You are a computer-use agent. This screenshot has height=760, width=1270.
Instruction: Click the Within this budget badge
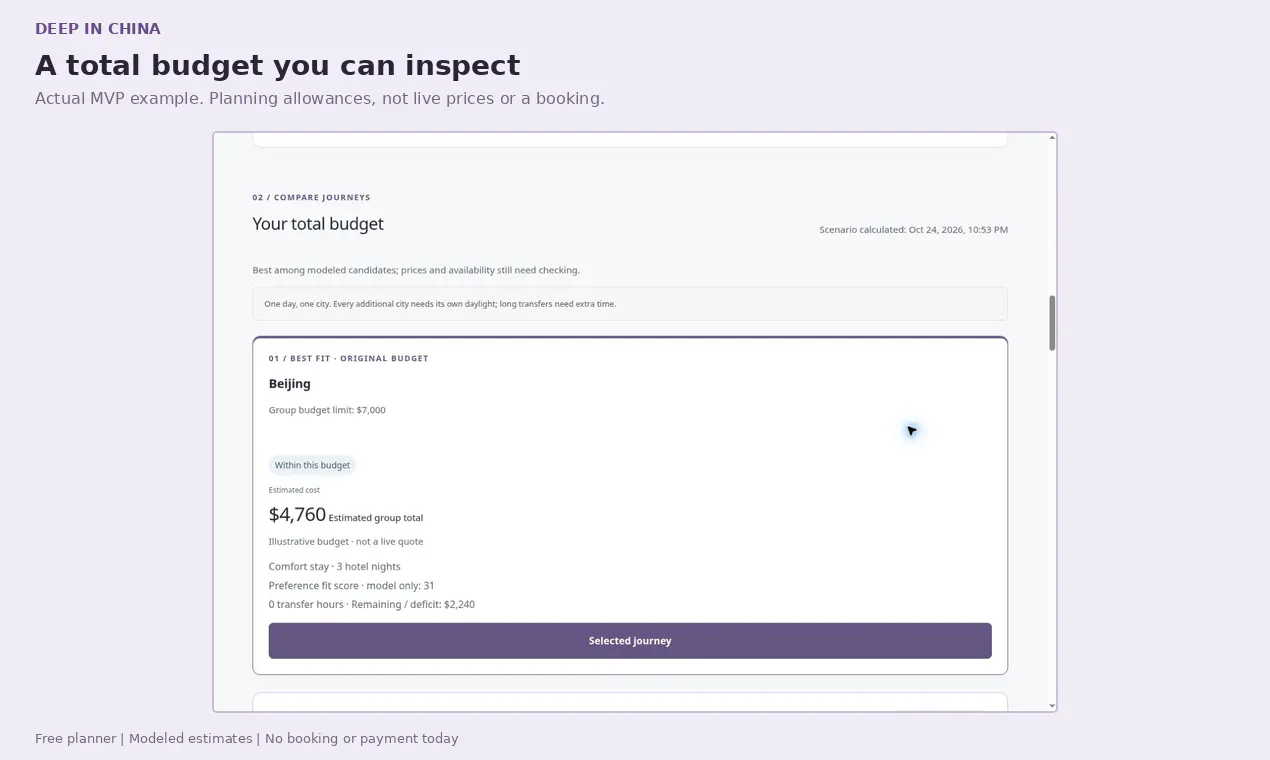point(312,465)
